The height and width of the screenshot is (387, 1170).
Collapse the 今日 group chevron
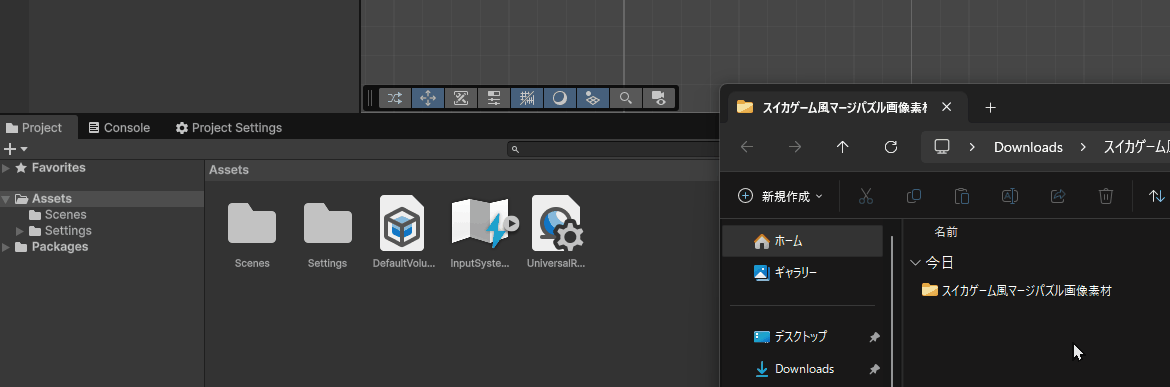915,262
